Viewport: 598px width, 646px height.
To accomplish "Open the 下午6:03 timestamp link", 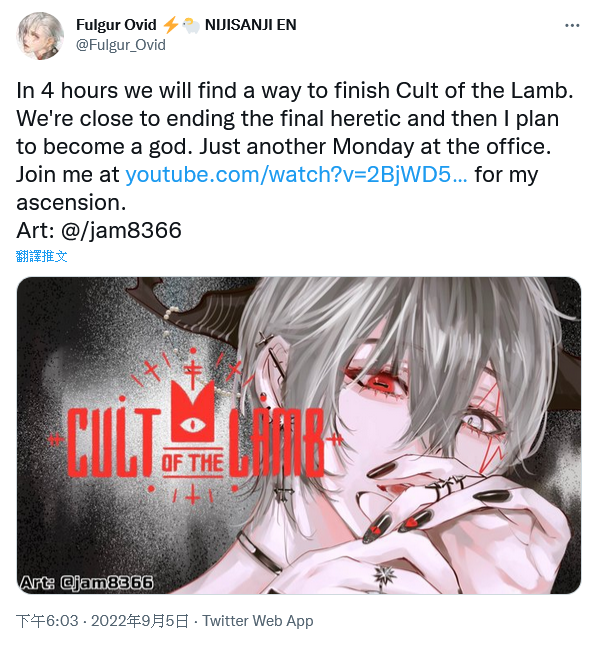I will pyautogui.click(x=47, y=621).
